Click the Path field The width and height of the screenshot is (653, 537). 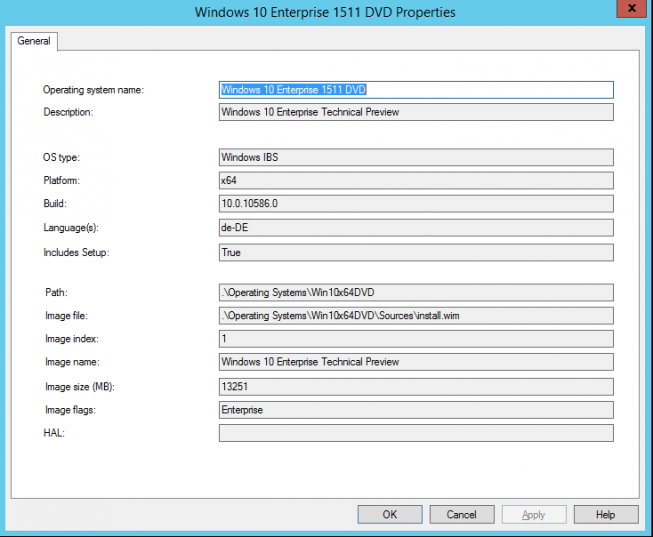416,292
